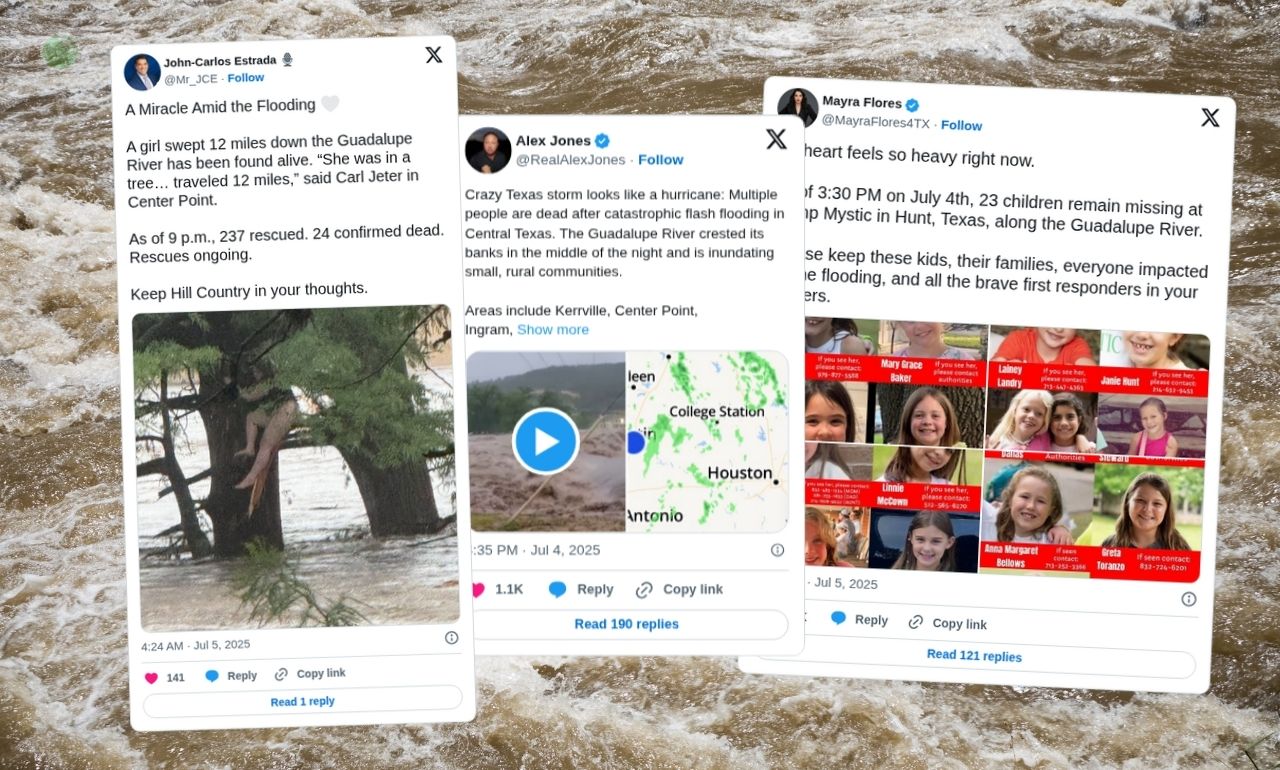1280x770 pixels.
Task: Click the X logo on Alex Jones tweet
Action: 776,139
